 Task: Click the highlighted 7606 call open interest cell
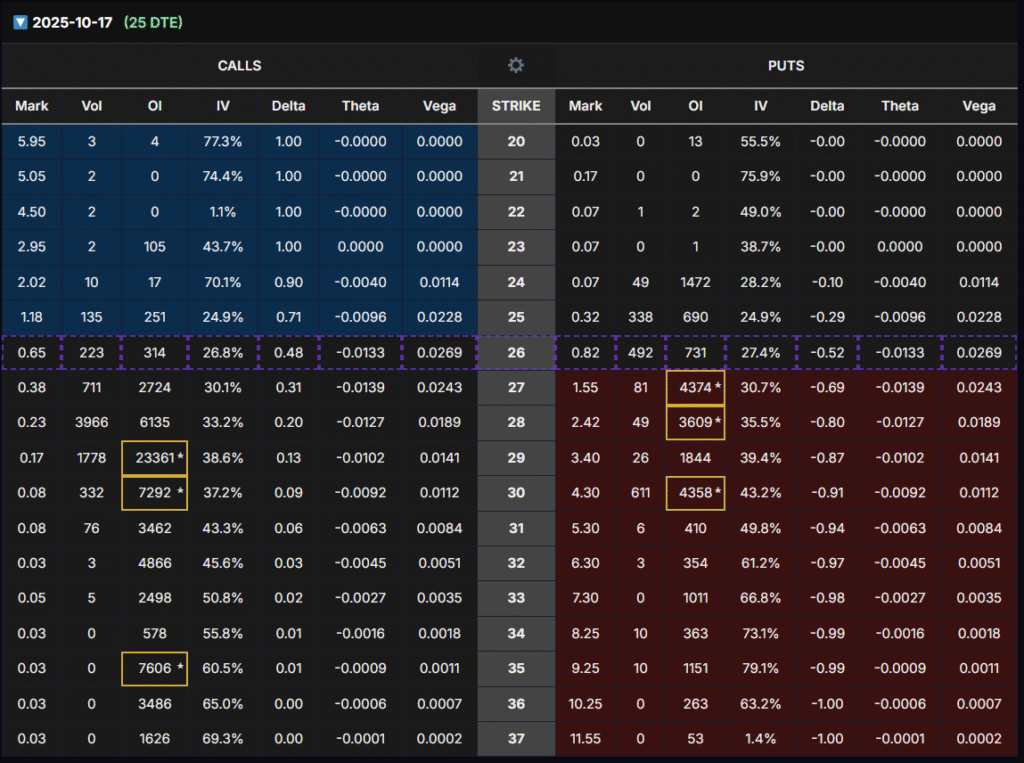(154, 668)
